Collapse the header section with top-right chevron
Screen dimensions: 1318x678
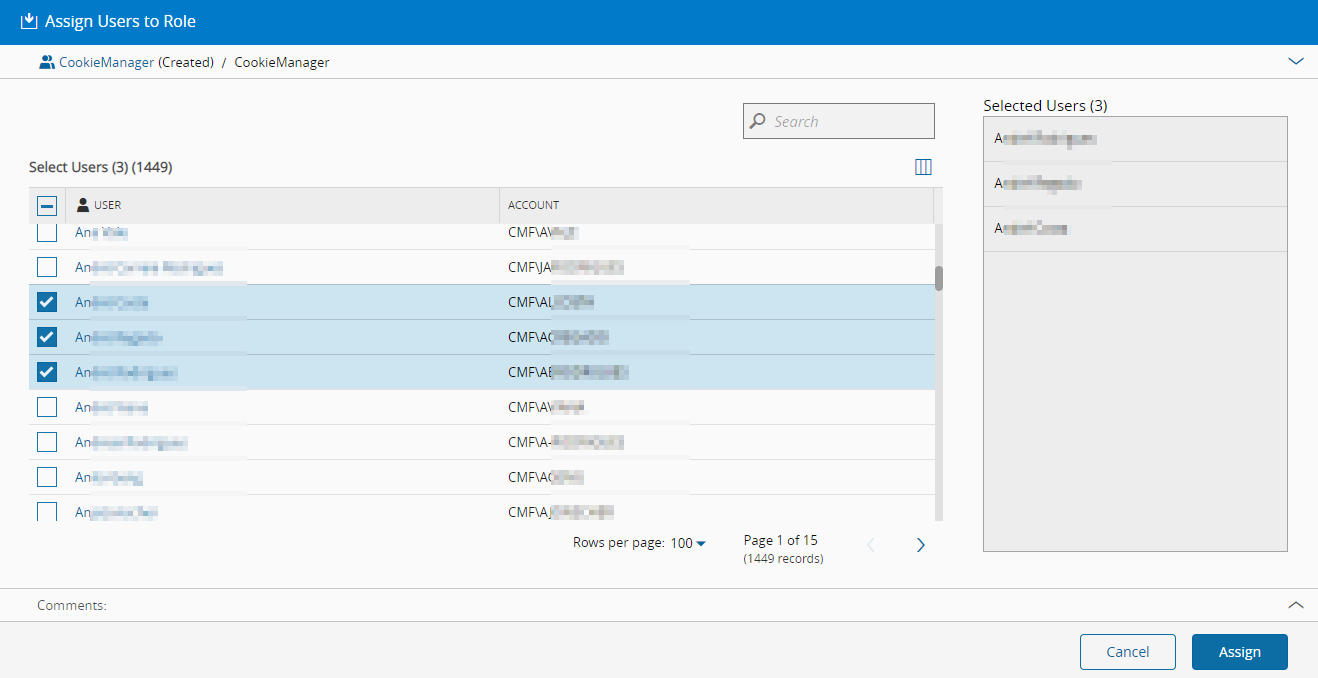(x=1296, y=61)
